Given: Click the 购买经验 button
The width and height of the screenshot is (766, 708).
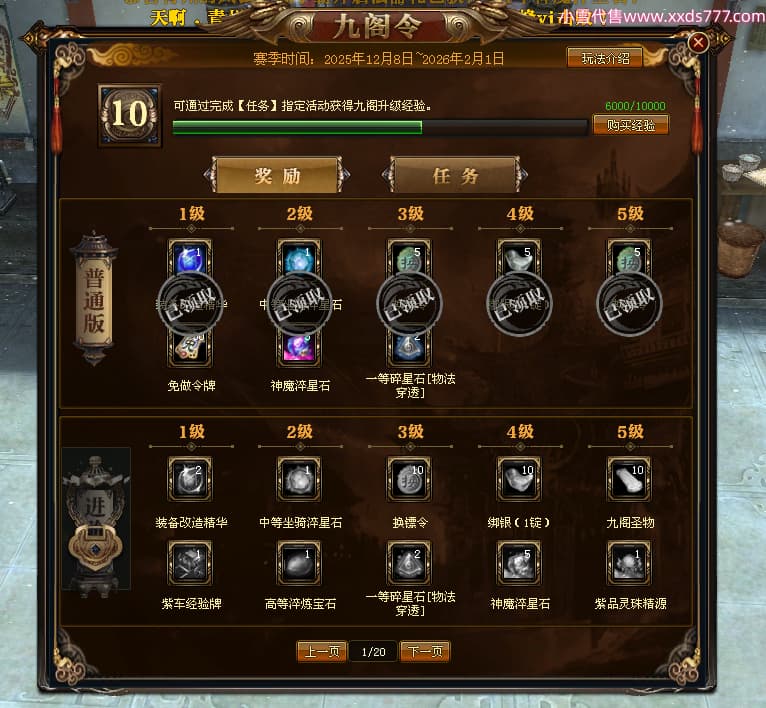Looking at the screenshot, I should coord(631,125).
